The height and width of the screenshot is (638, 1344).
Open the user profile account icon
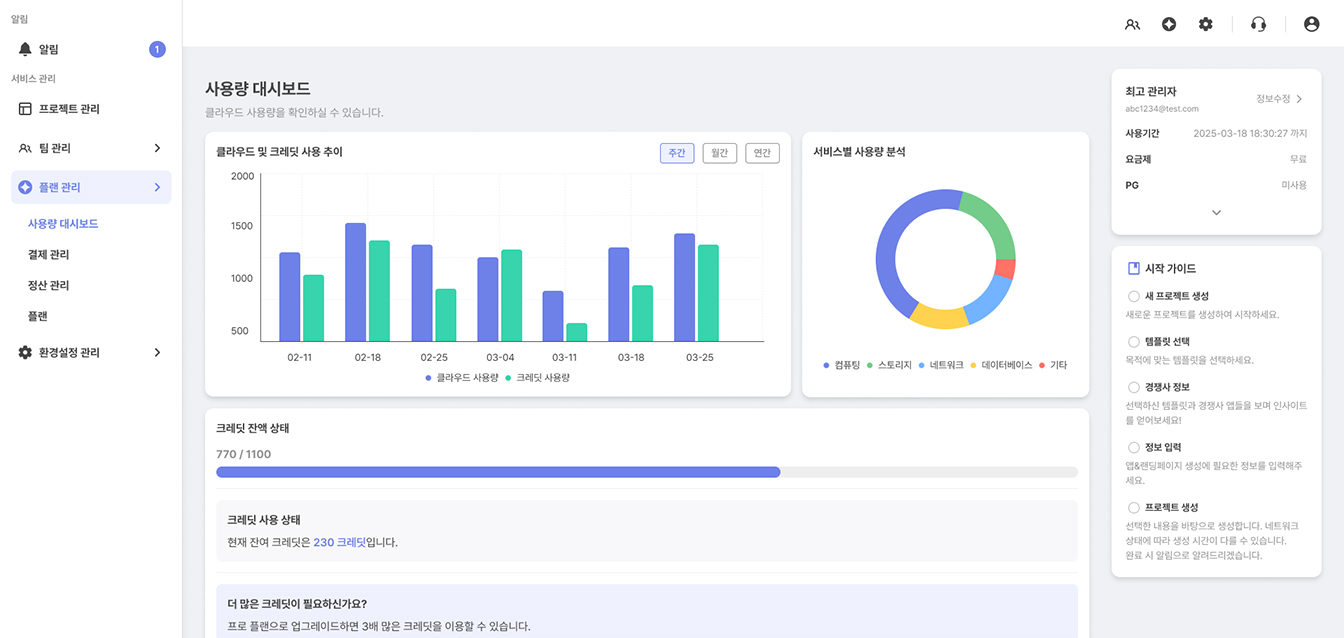(1311, 24)
